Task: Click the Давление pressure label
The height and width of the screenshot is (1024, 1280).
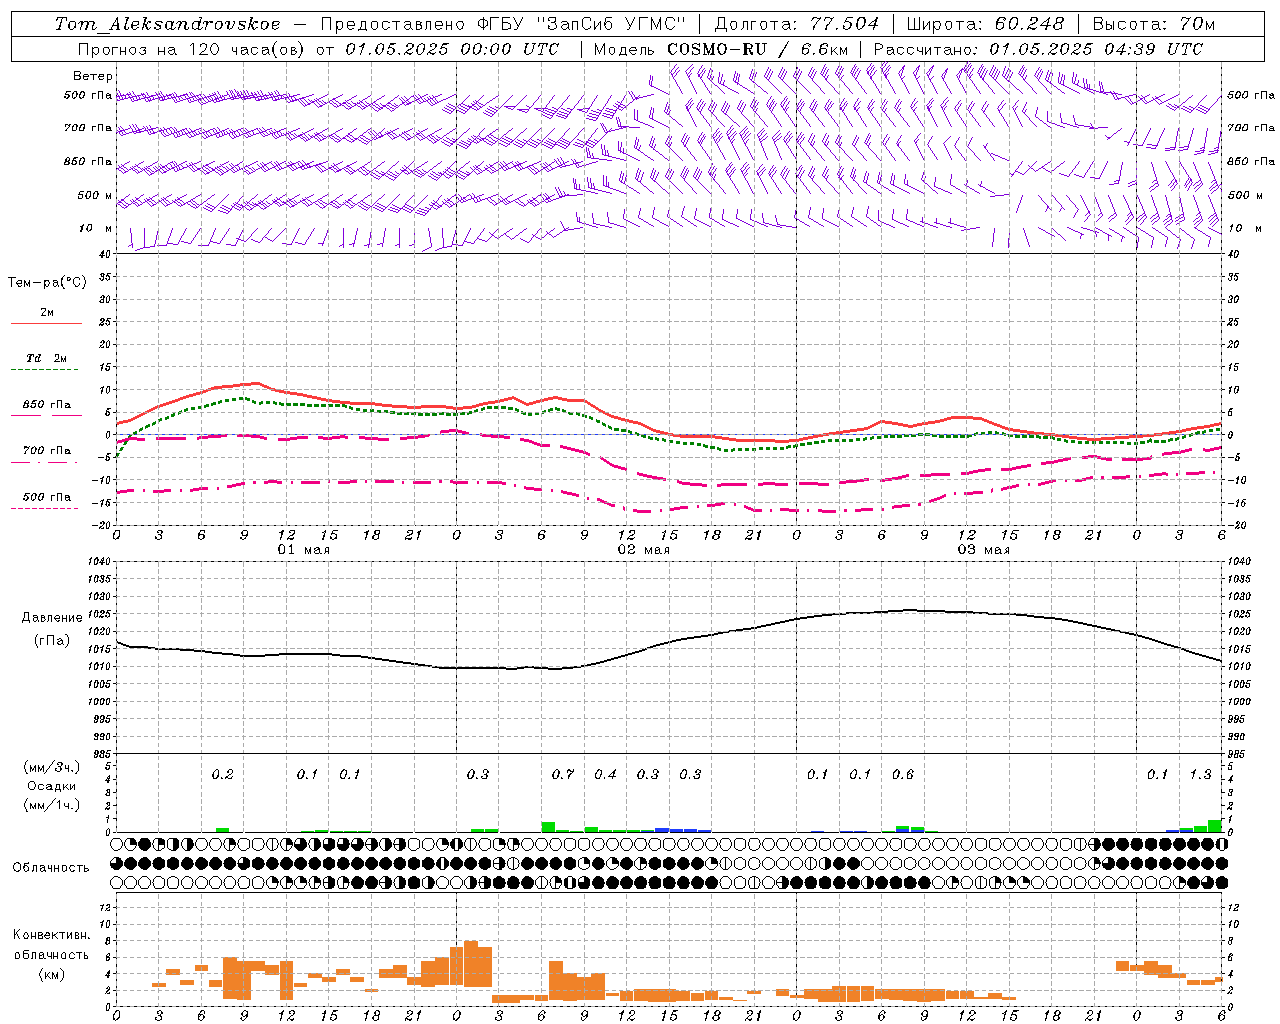Action: (x=52, y=618)
